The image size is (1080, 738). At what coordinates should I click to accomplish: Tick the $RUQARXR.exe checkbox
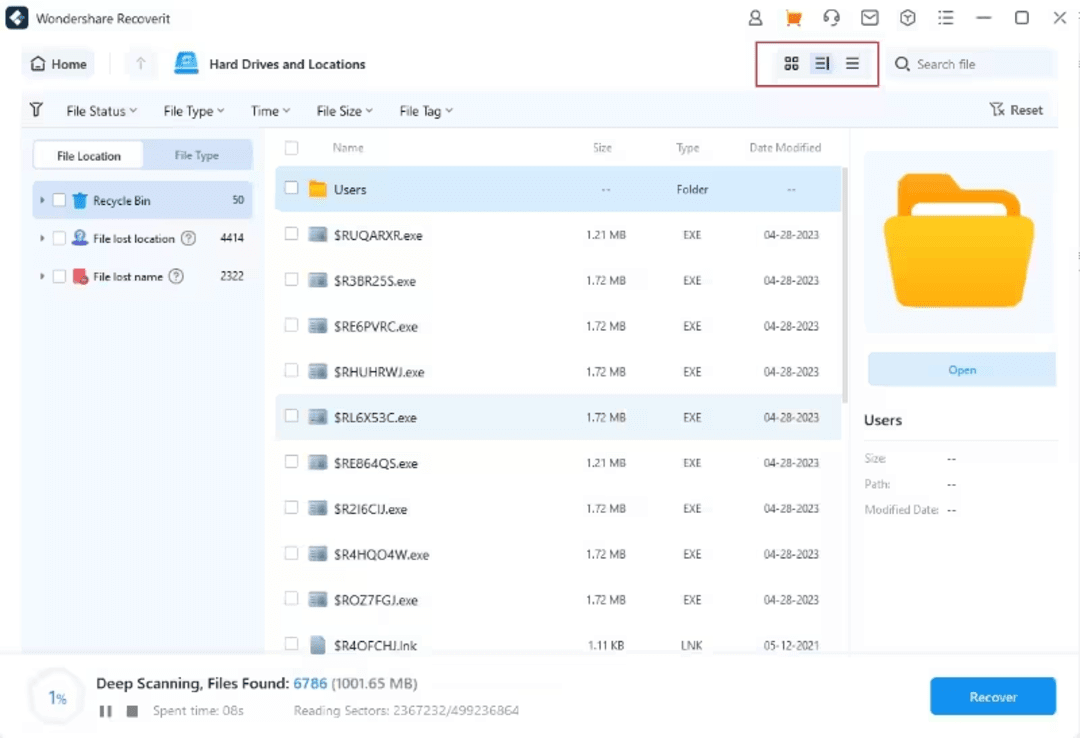pos(291,234)
